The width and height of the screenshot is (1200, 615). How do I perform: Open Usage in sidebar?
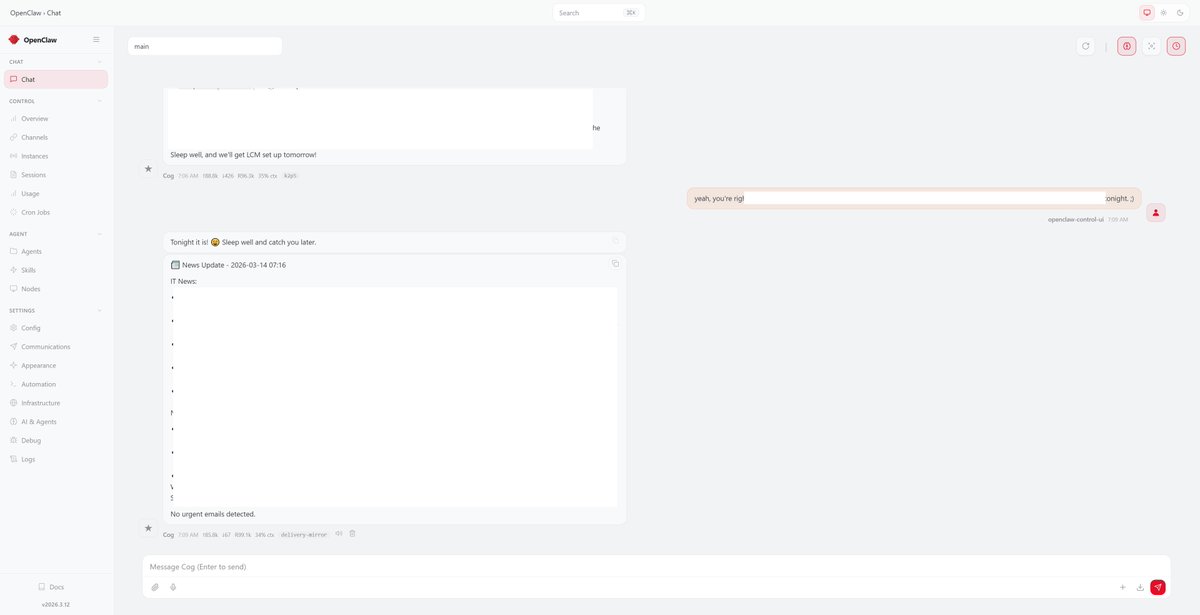[56, 193]
